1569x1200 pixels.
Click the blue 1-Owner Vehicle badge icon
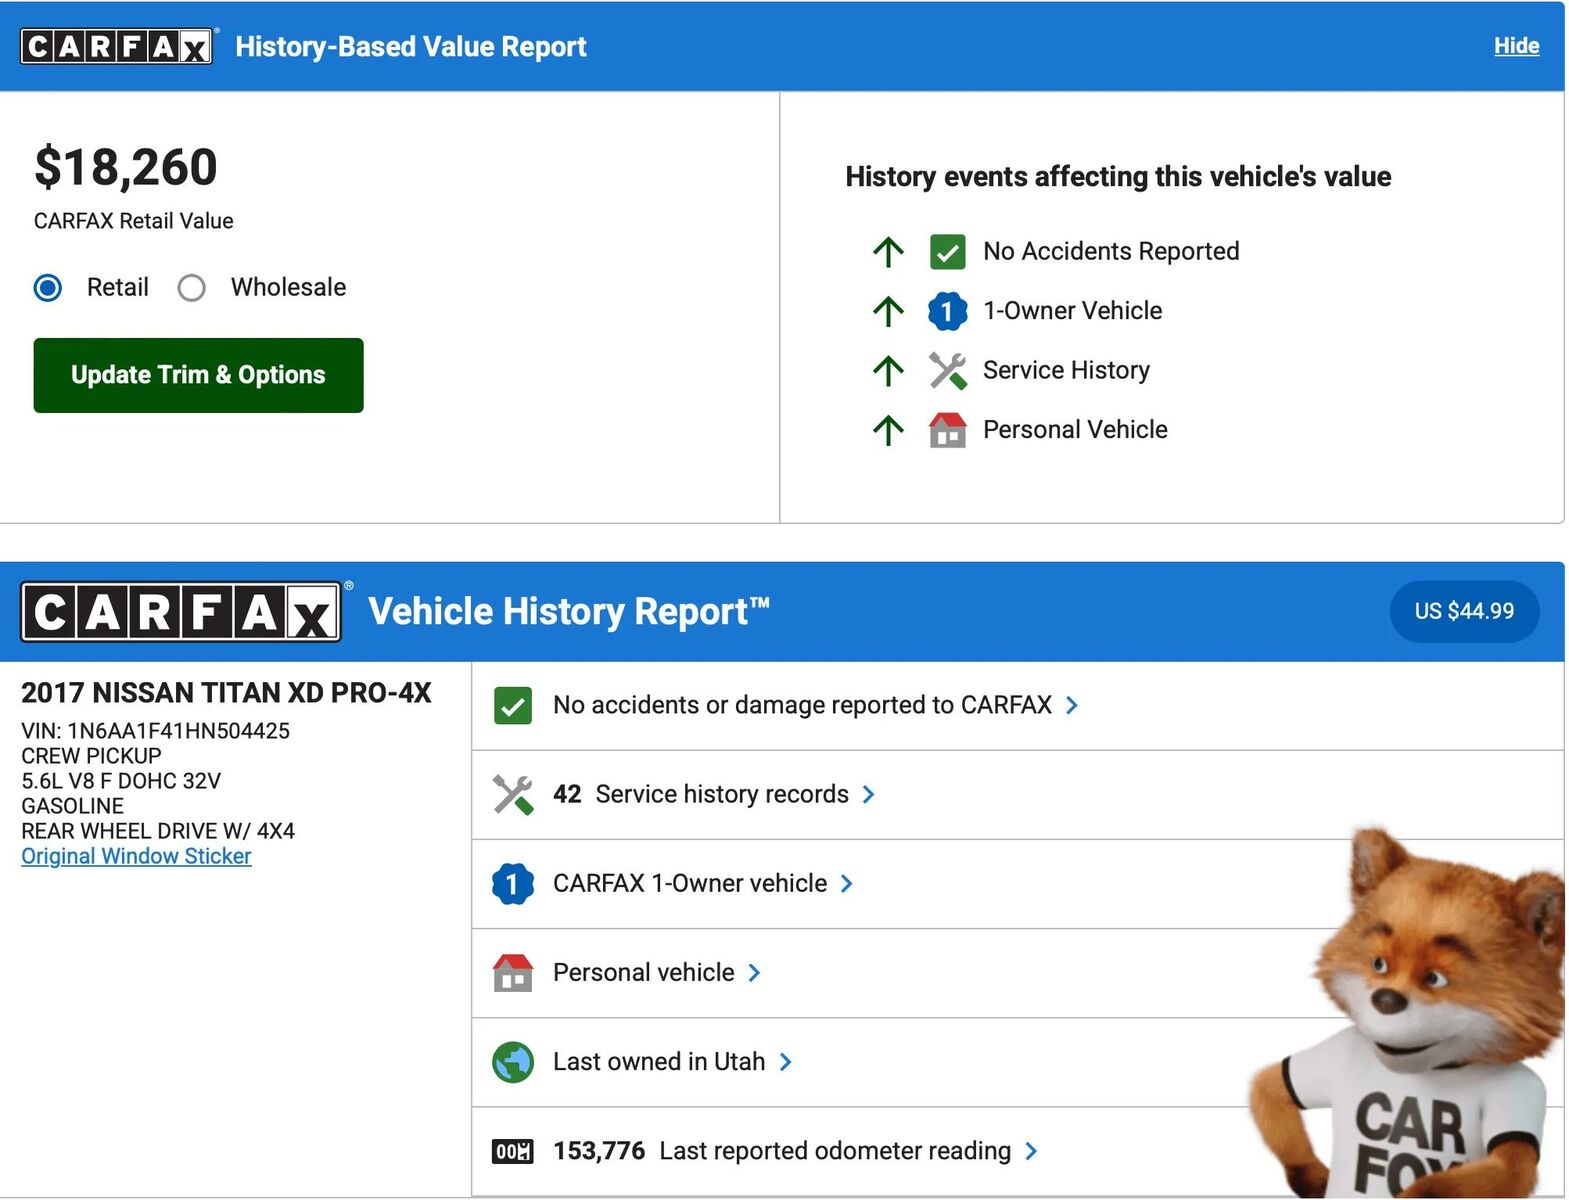[946, 311]
